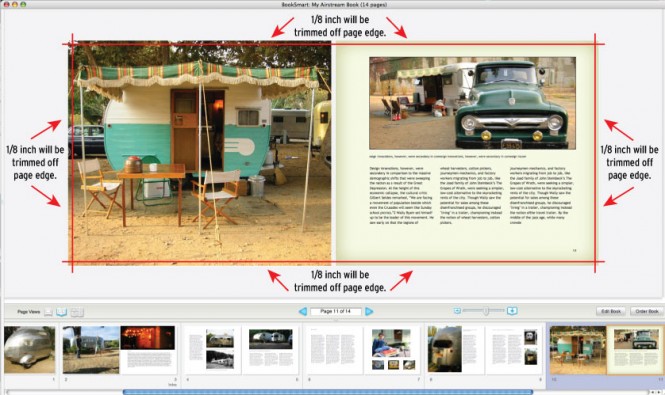The height and width of the screenshot is (395, 665).
Task: Select page 3 thumbnail with orange lights
Action: [148, 350]
